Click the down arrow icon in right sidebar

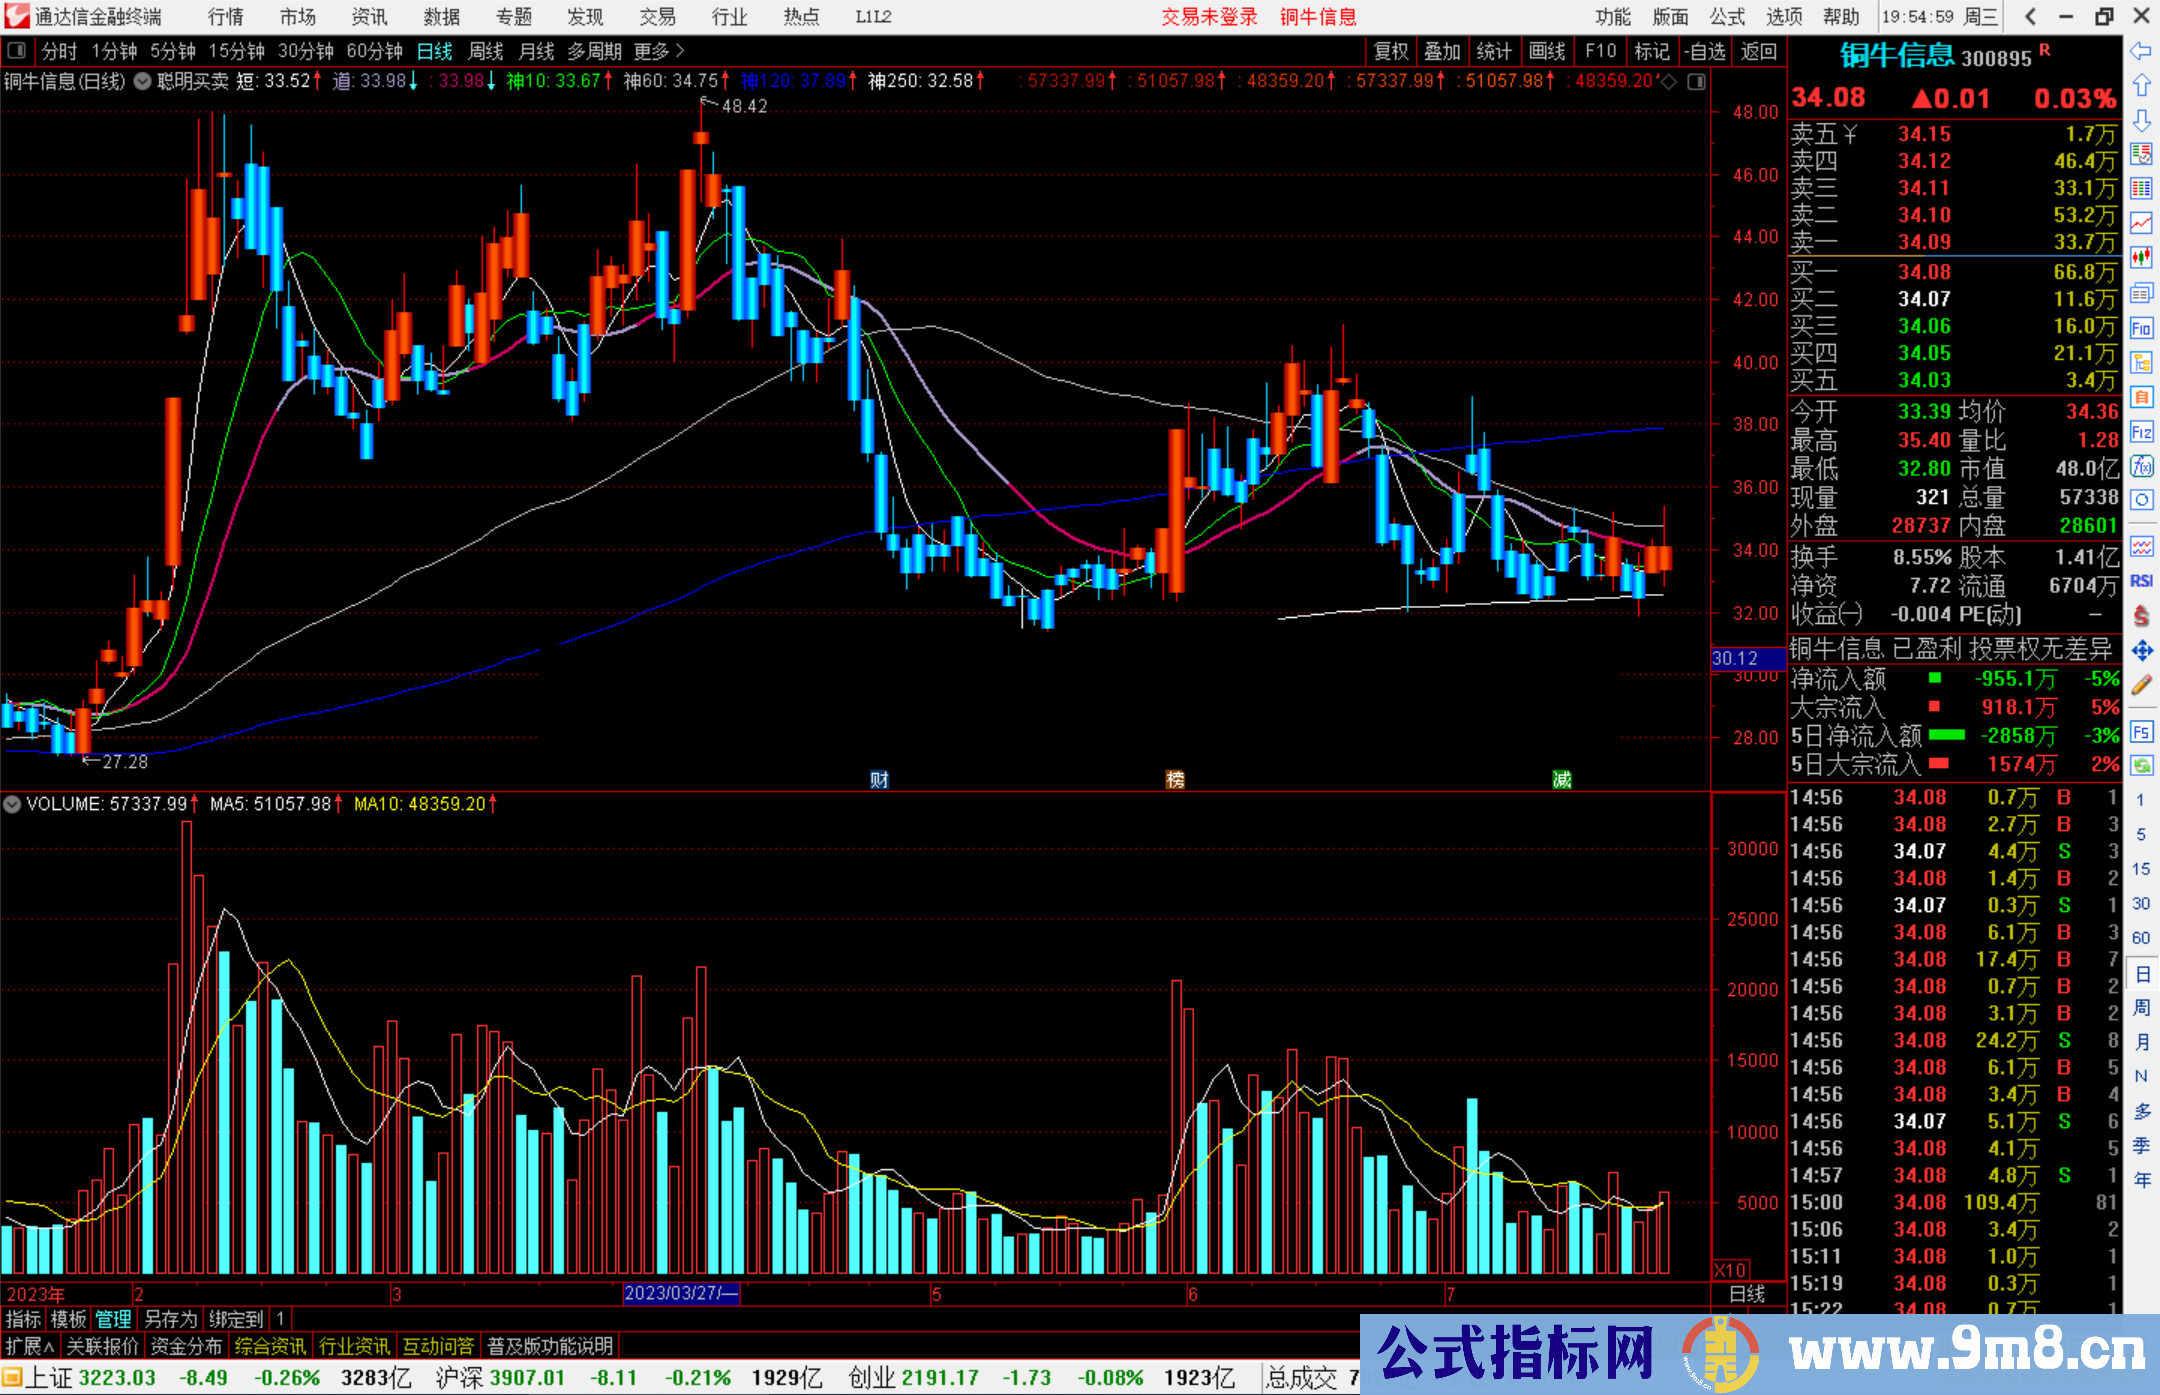[x=2141, y=120]
